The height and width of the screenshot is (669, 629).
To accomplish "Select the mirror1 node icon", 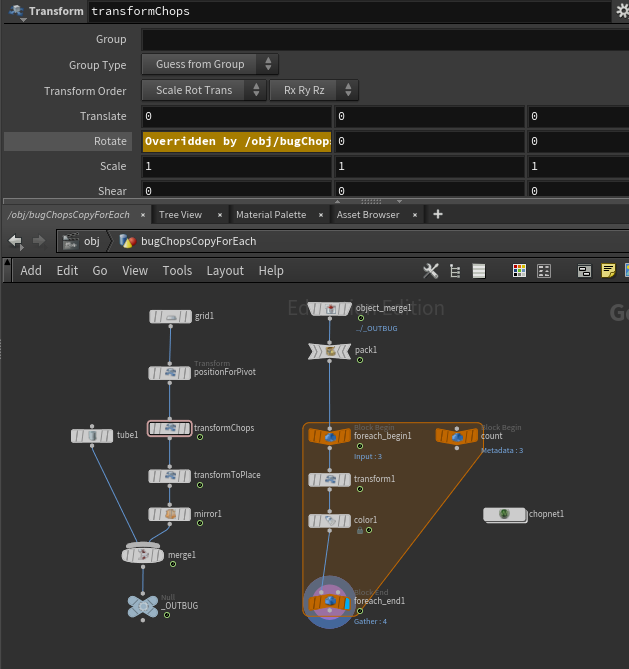I will click(170, 514).
